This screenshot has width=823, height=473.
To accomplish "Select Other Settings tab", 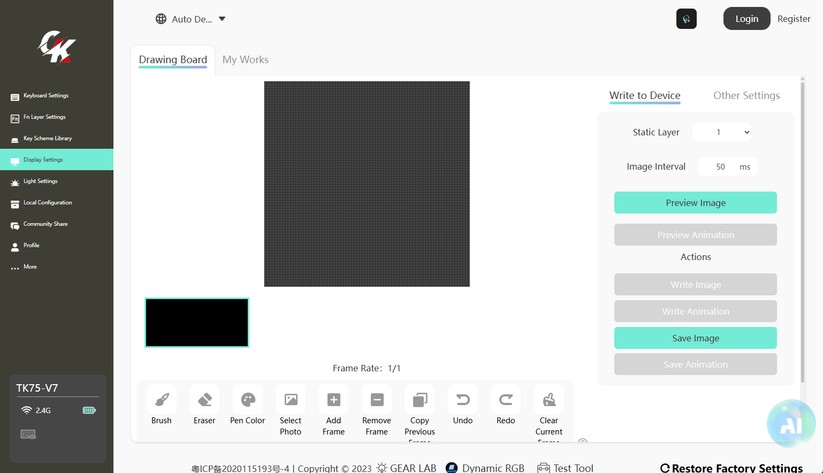I will pos(746,96).
